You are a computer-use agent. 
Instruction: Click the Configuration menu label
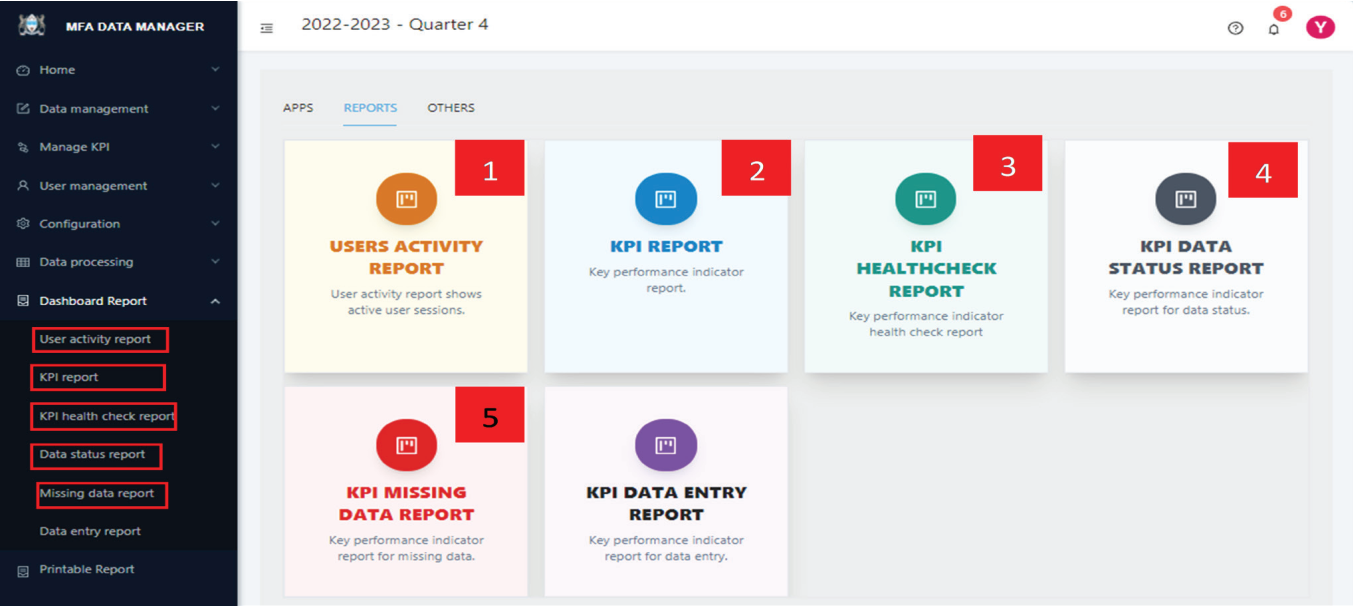click(x=79, y=224)
